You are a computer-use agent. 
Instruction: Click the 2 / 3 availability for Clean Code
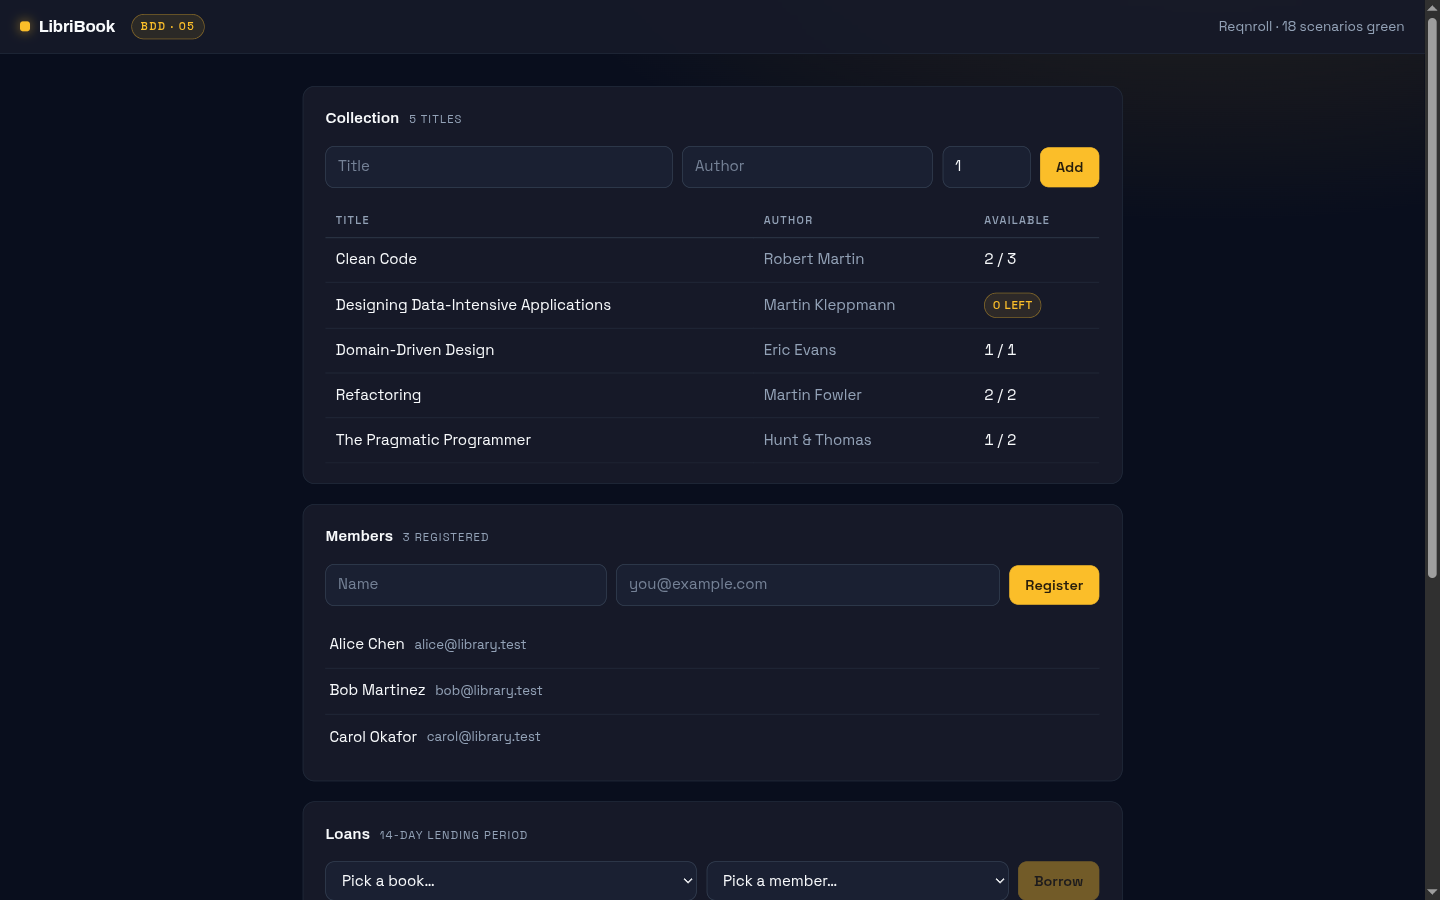(x=1000, y=259)
